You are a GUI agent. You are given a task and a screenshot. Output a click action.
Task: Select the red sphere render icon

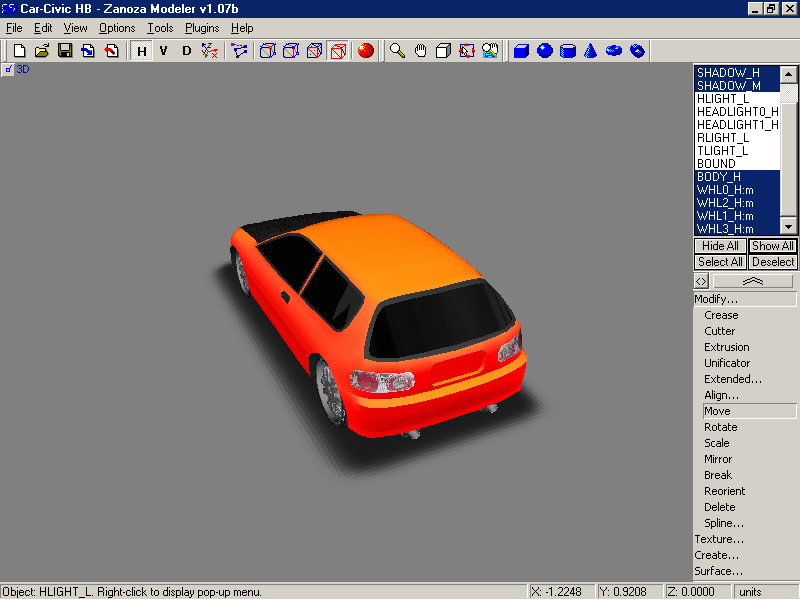(x=366, y=50)
